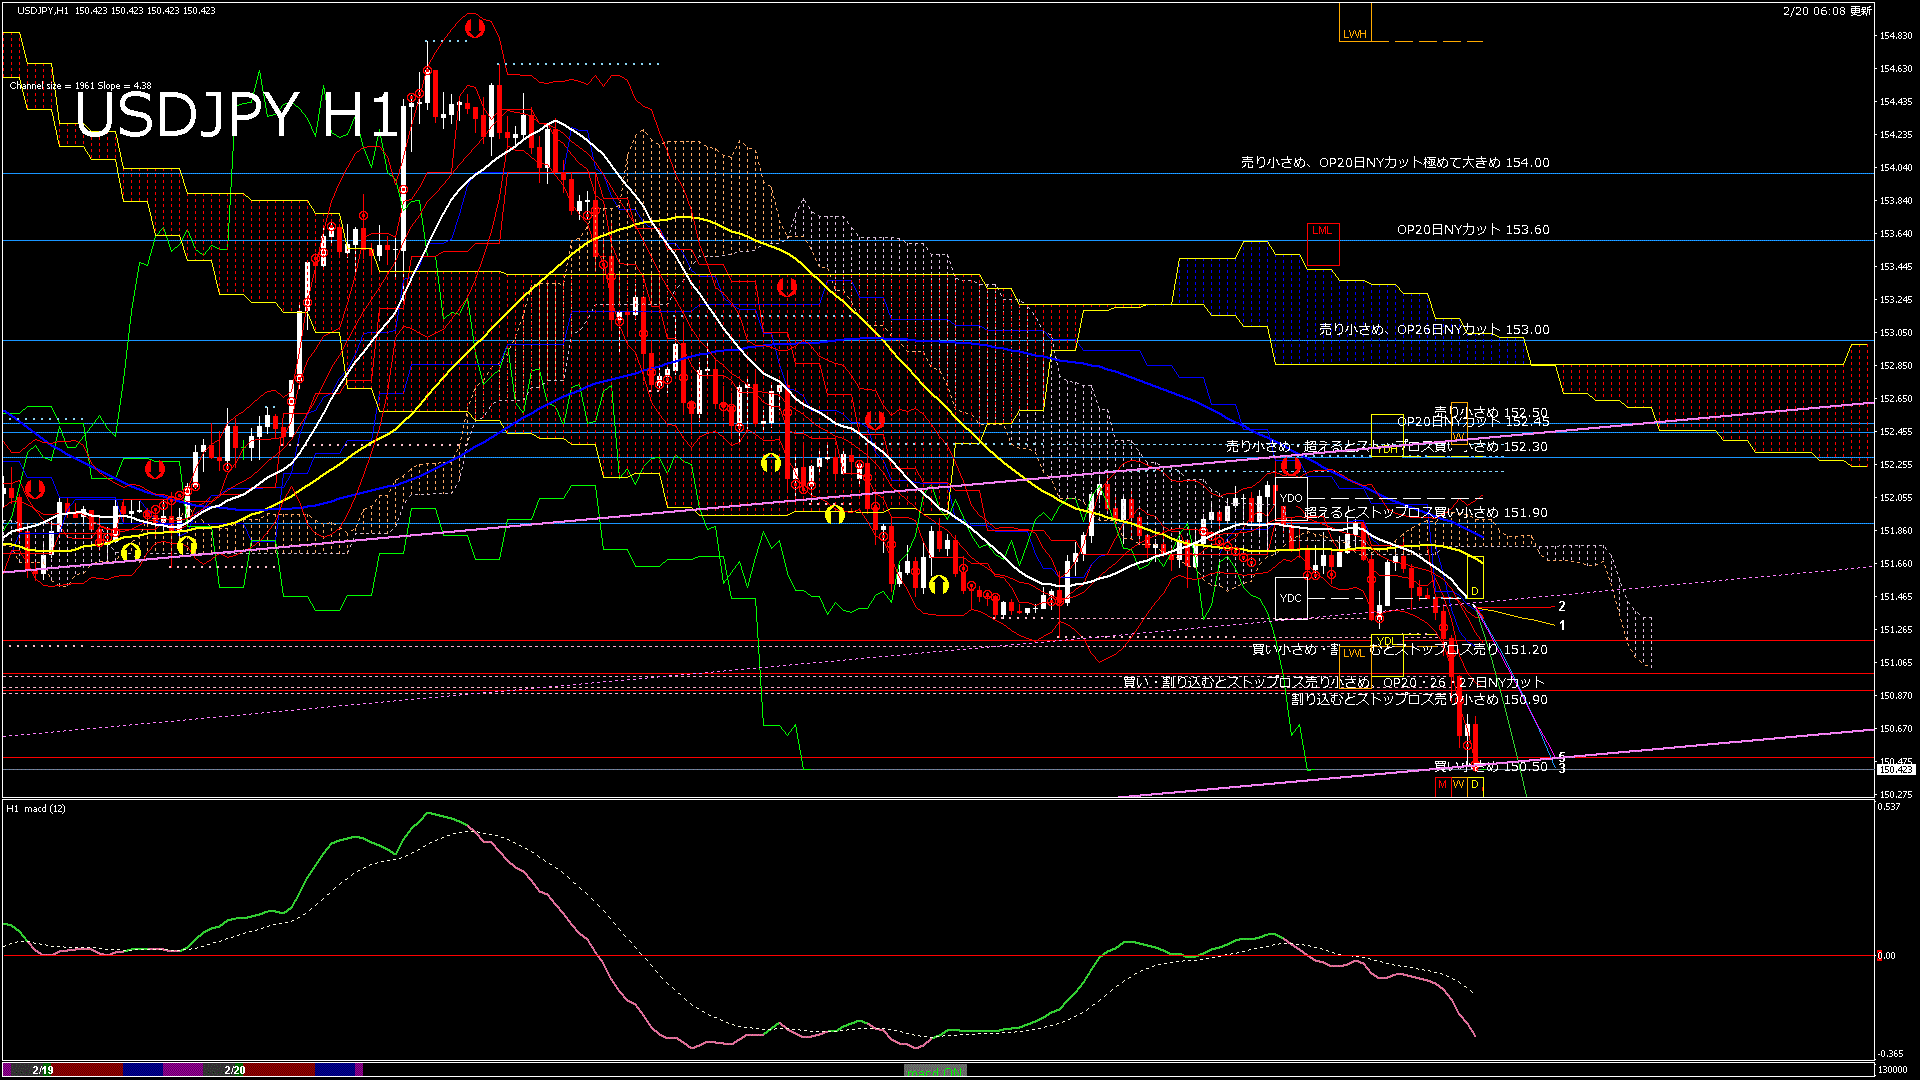
Task: Click the yellow D box beside bottom W
Action: [x=1475, y=785]
